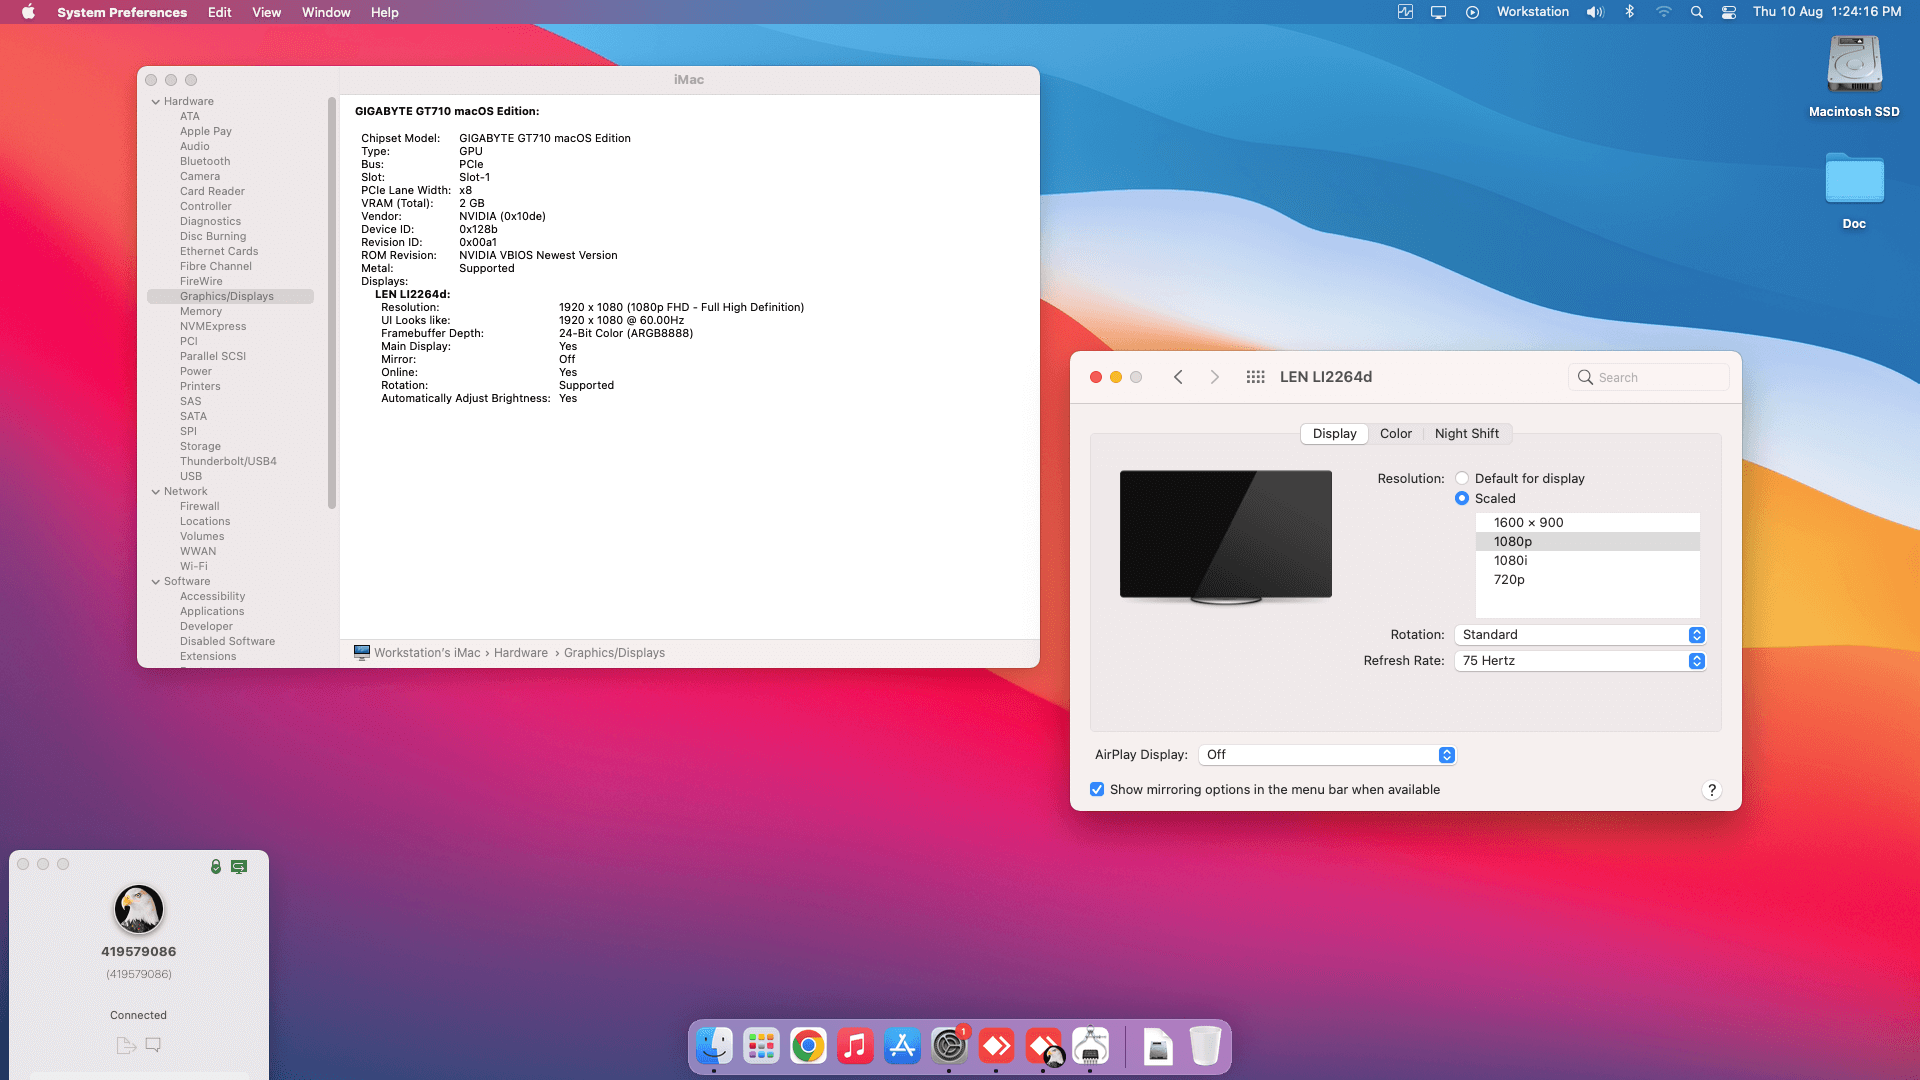1920x1080 pixels.
Task: Open the Help menu
Action: tap(384, 12)
